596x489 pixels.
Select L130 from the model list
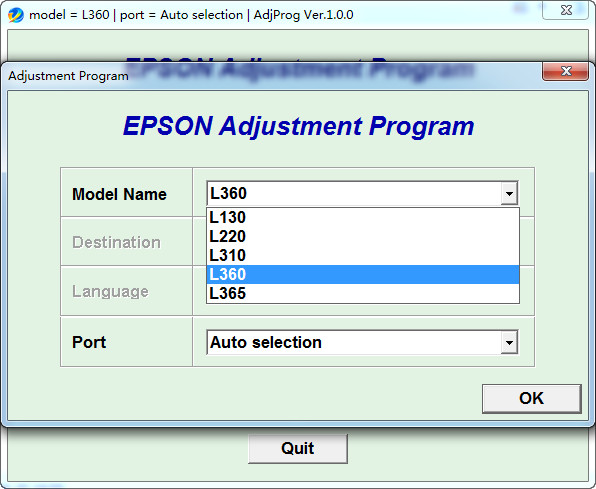coord(363,218)
